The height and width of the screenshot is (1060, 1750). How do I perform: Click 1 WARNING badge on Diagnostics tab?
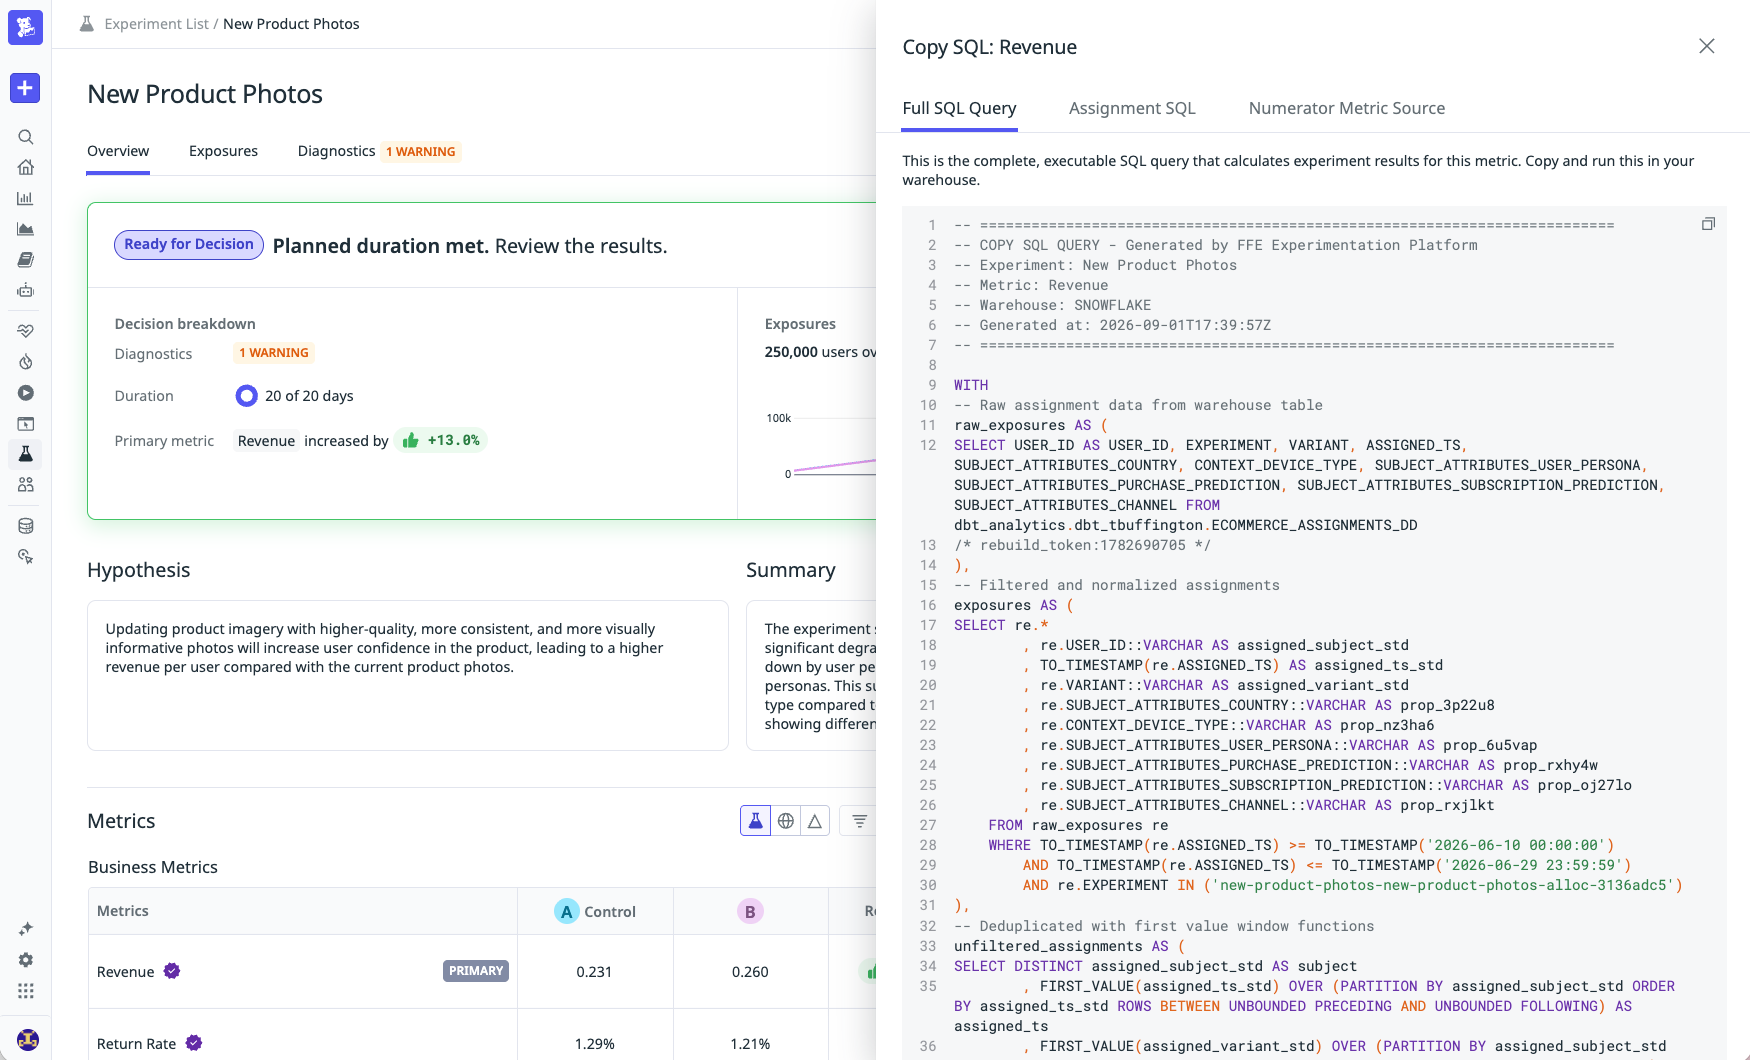(x=421, y=152)
